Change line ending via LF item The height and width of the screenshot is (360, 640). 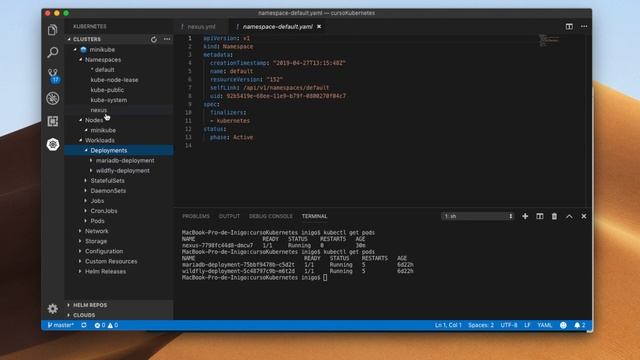tap(527, 325)
